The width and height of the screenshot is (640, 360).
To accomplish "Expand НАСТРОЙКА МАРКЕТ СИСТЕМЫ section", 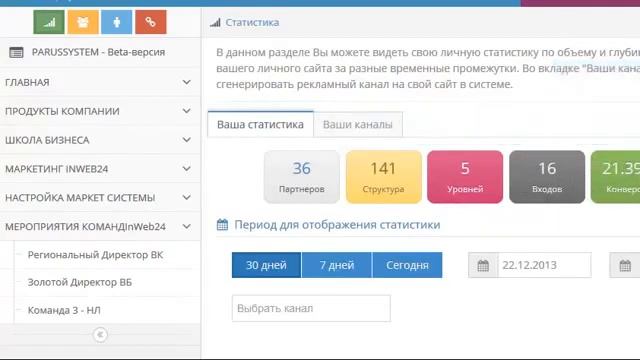I will click(x=100, y=198).
